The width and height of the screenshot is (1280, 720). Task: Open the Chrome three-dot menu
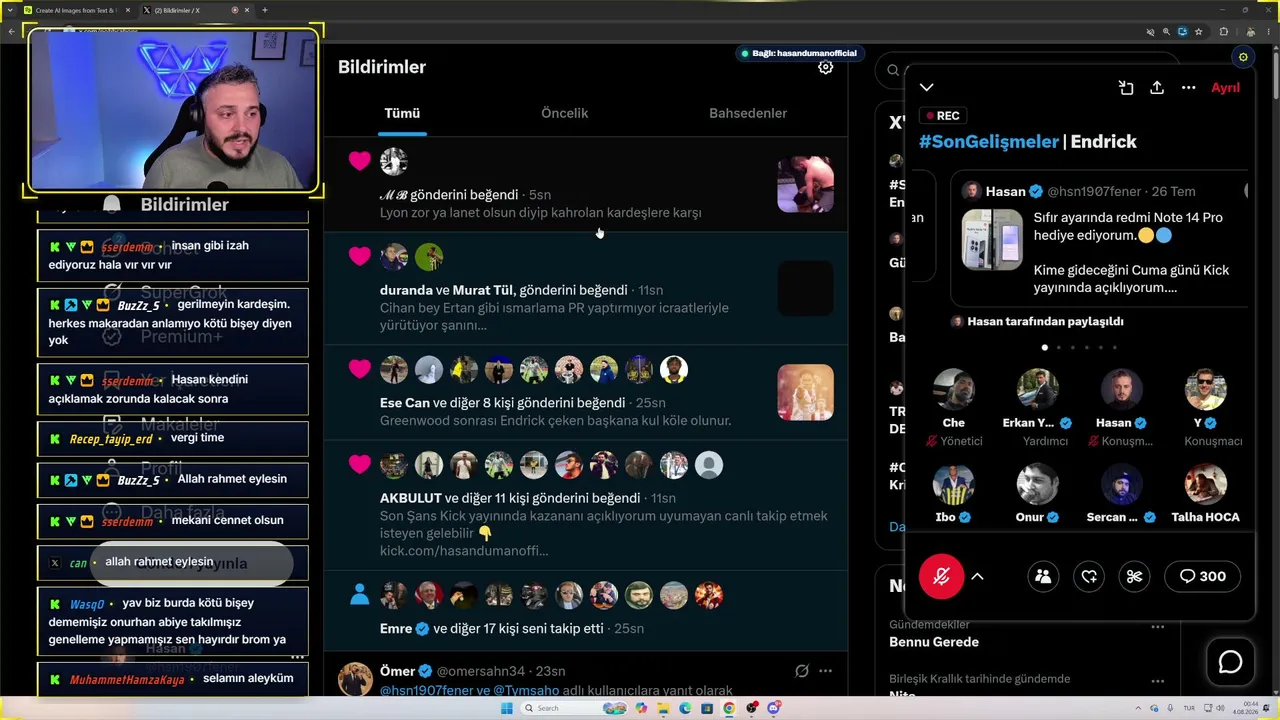tap(1268, 32)
